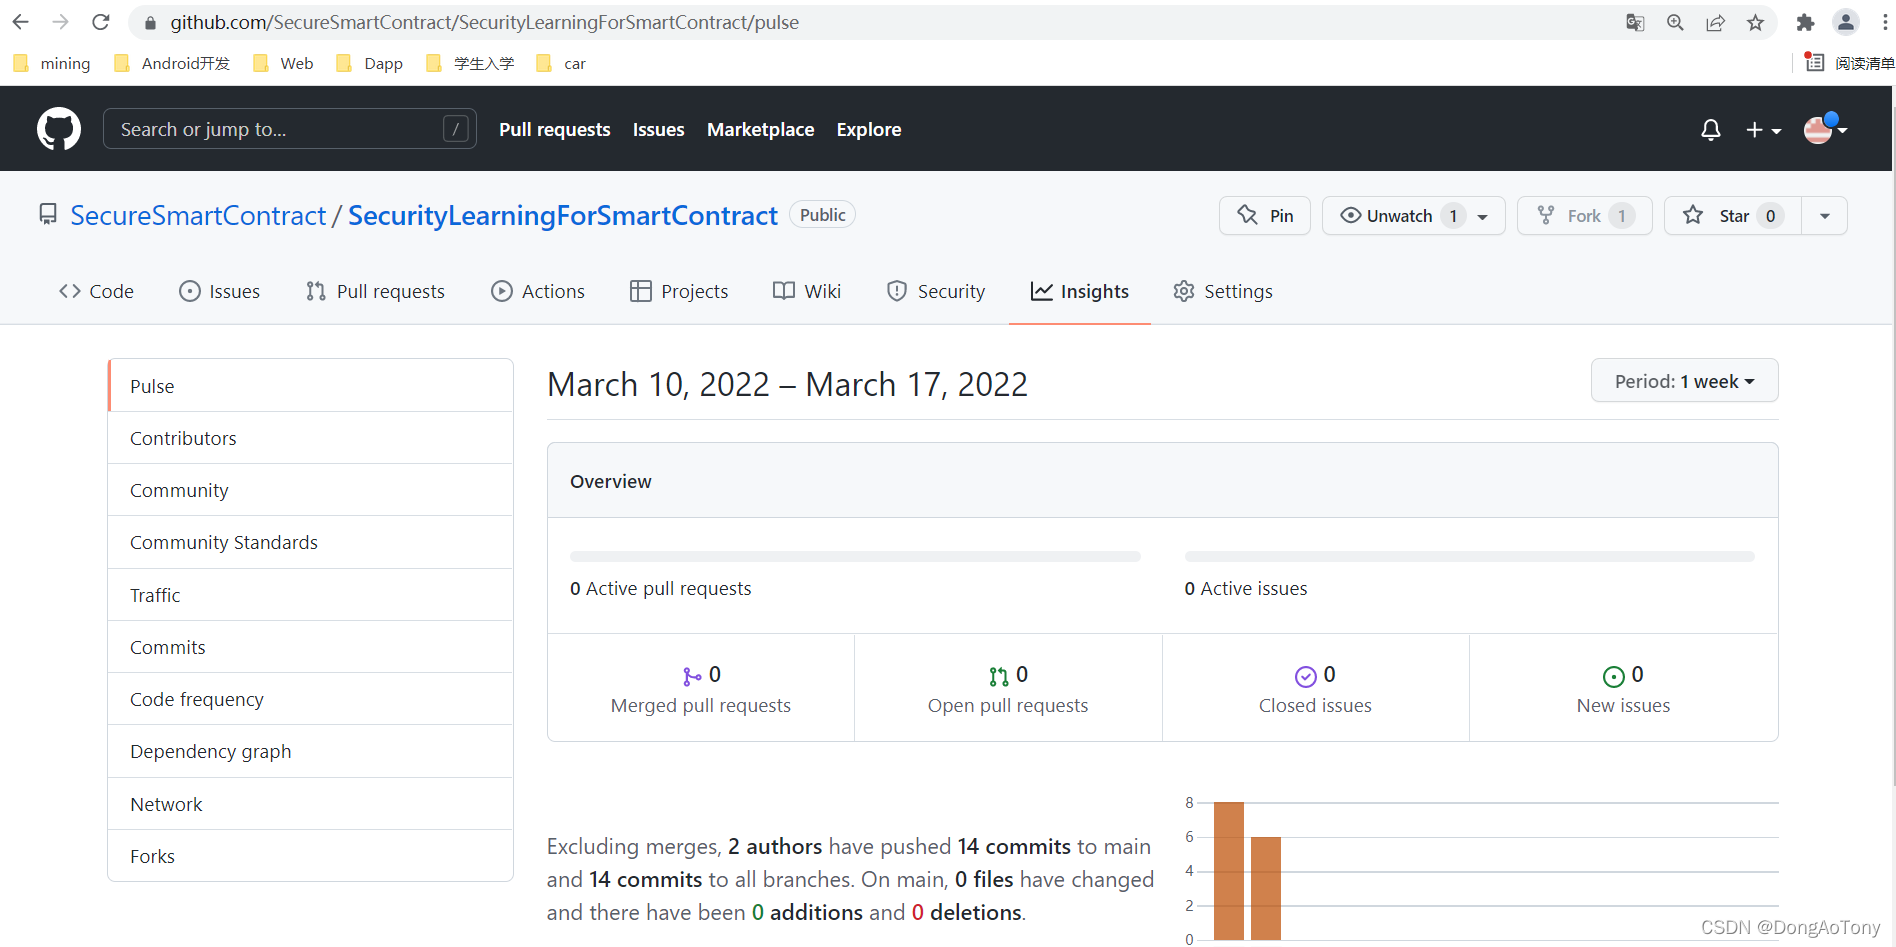This screenshot has height=947, width=1896.
Task: Pin this repository
Action: click(1264, 215)
